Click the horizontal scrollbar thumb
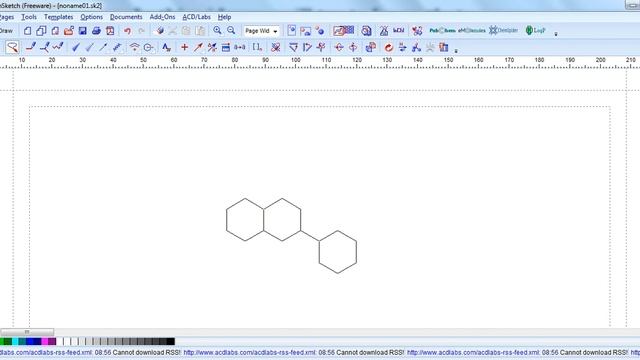The image size is (640, 360). pos(27,332)
